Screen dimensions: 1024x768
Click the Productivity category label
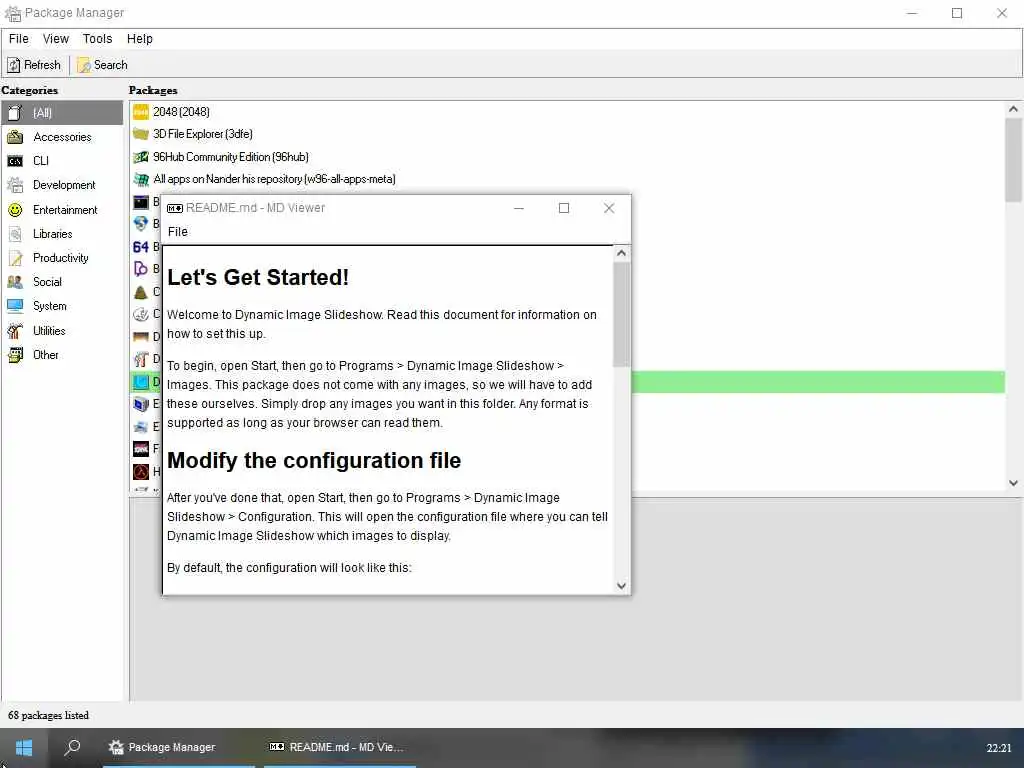(61, 258)
